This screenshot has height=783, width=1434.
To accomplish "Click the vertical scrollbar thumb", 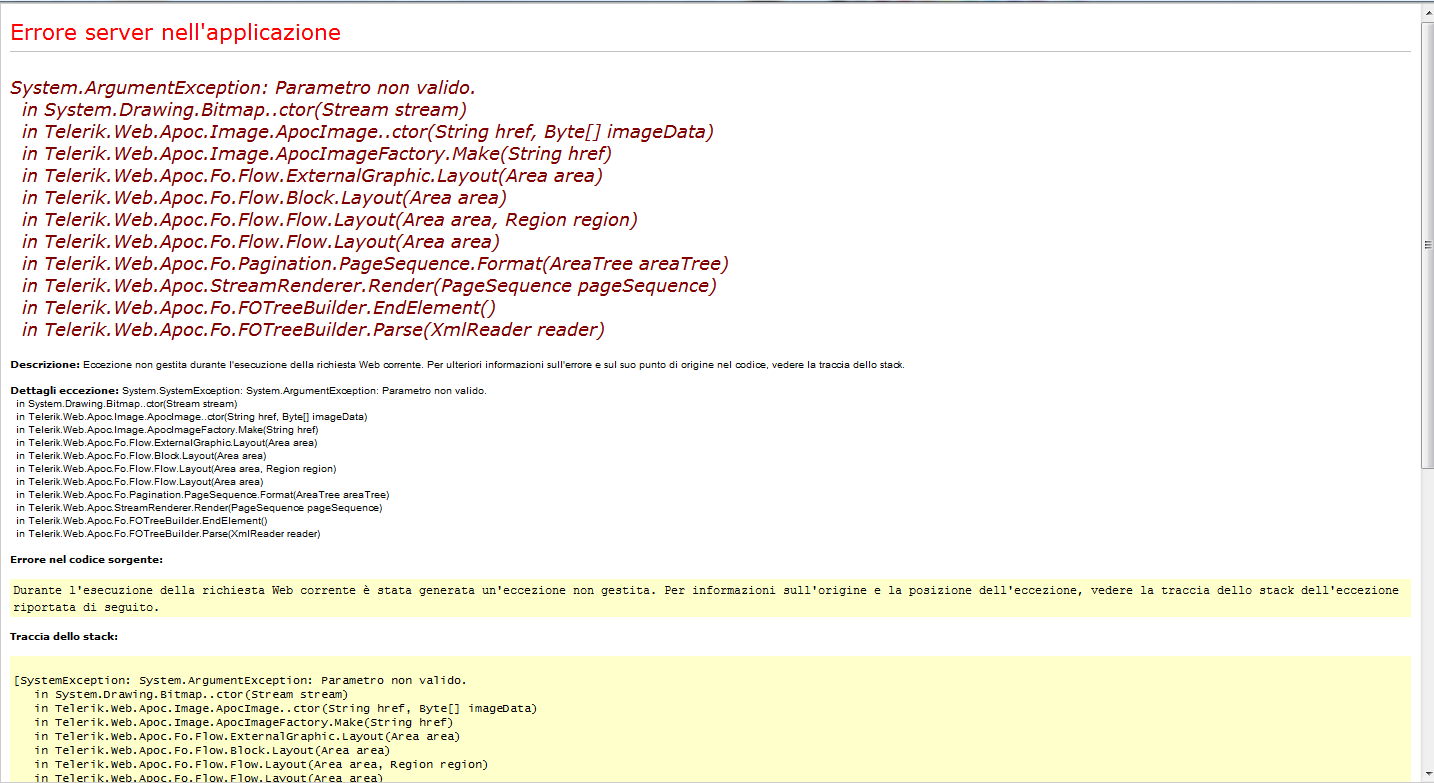I will [x=1427, y=244].
